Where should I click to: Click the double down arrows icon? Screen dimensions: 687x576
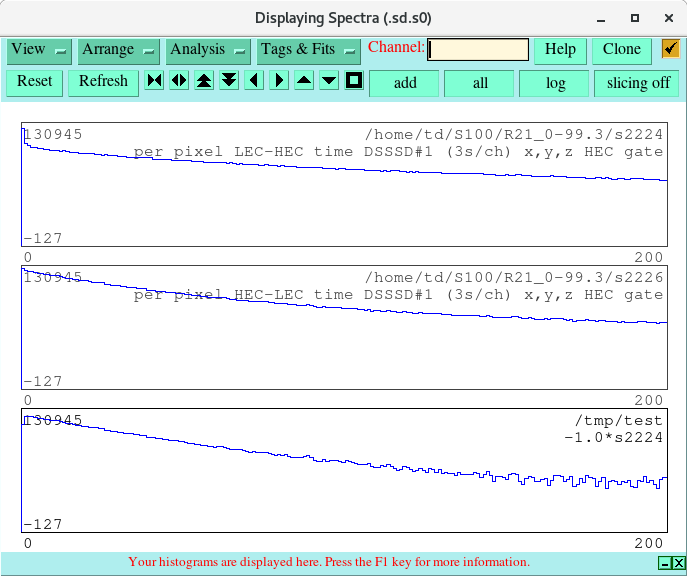click(229, 81)
